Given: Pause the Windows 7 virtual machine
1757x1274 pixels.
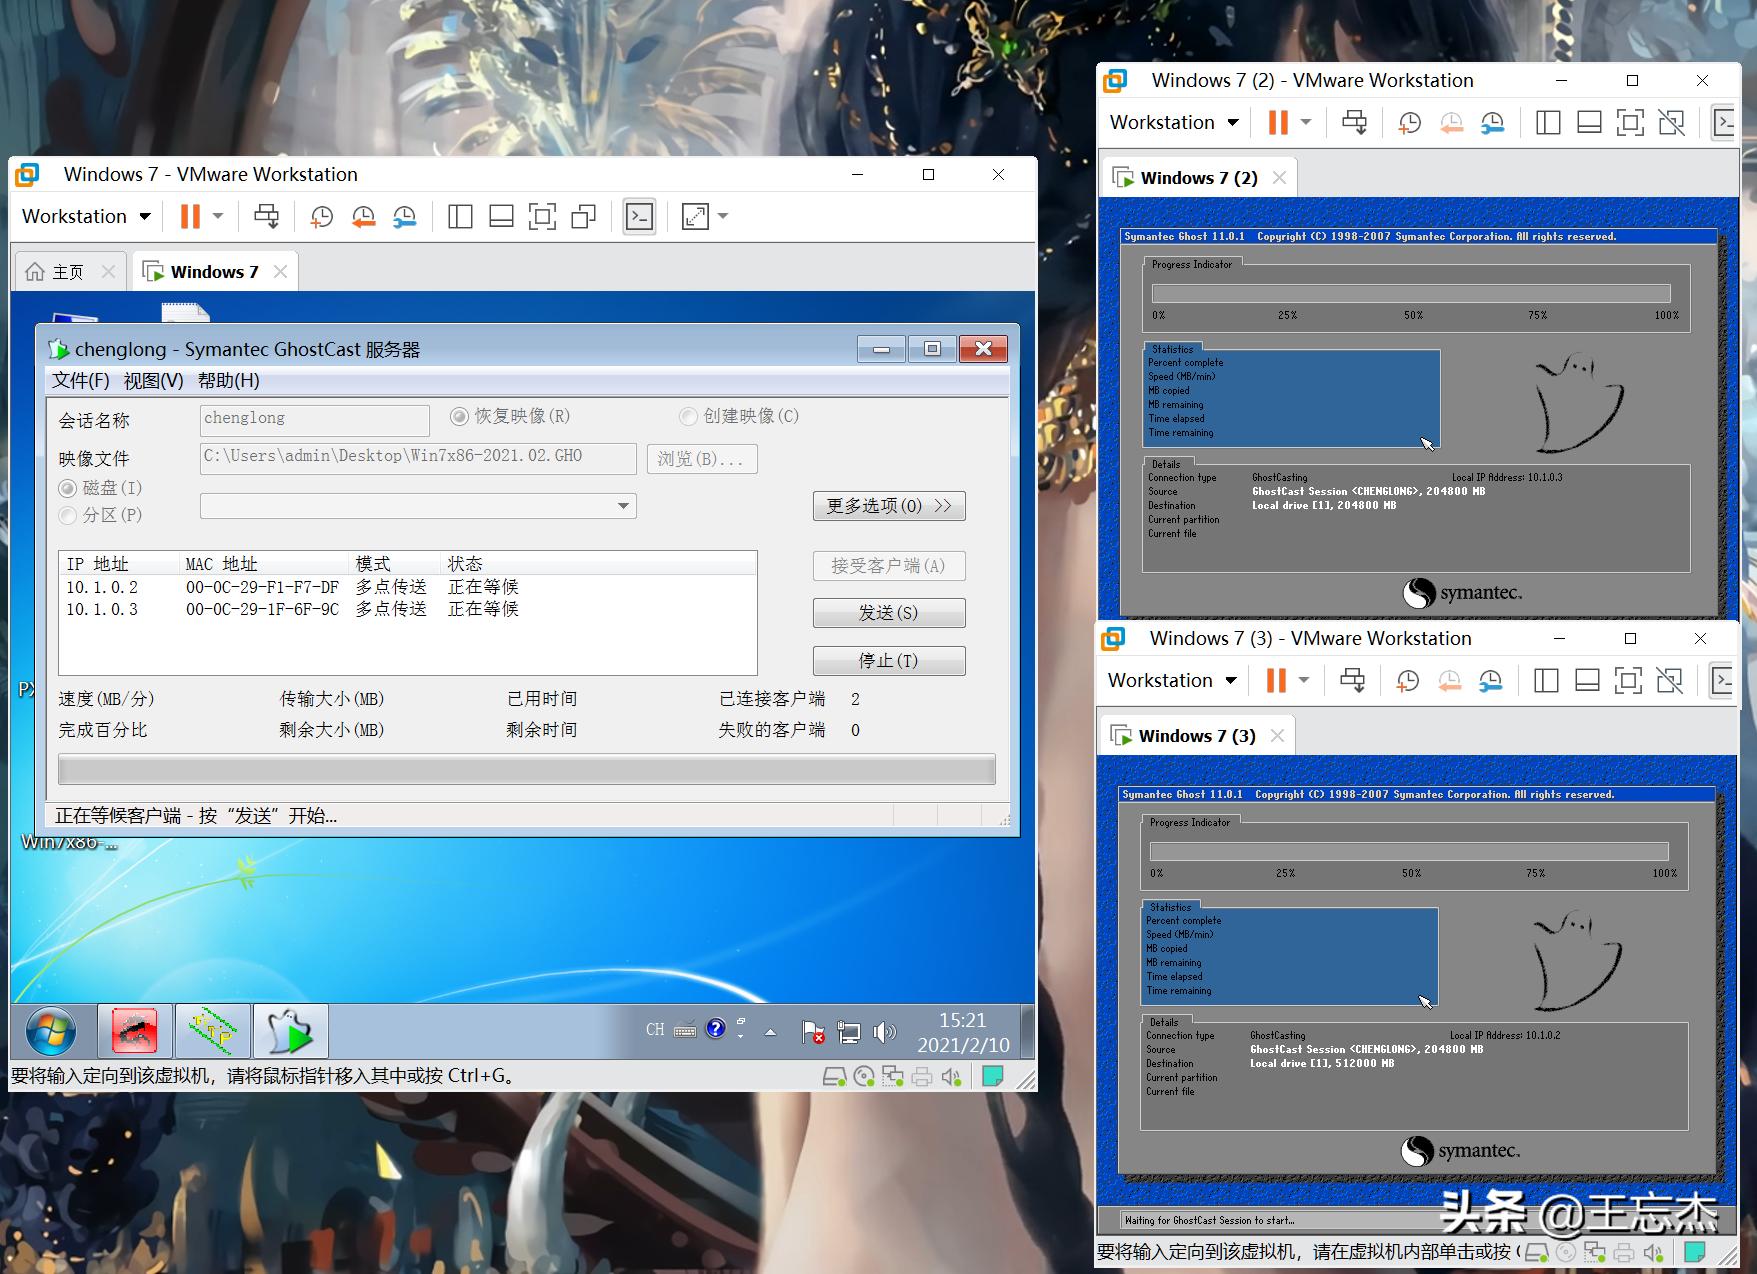Looking at the screenshot, I should pos(188,216).
